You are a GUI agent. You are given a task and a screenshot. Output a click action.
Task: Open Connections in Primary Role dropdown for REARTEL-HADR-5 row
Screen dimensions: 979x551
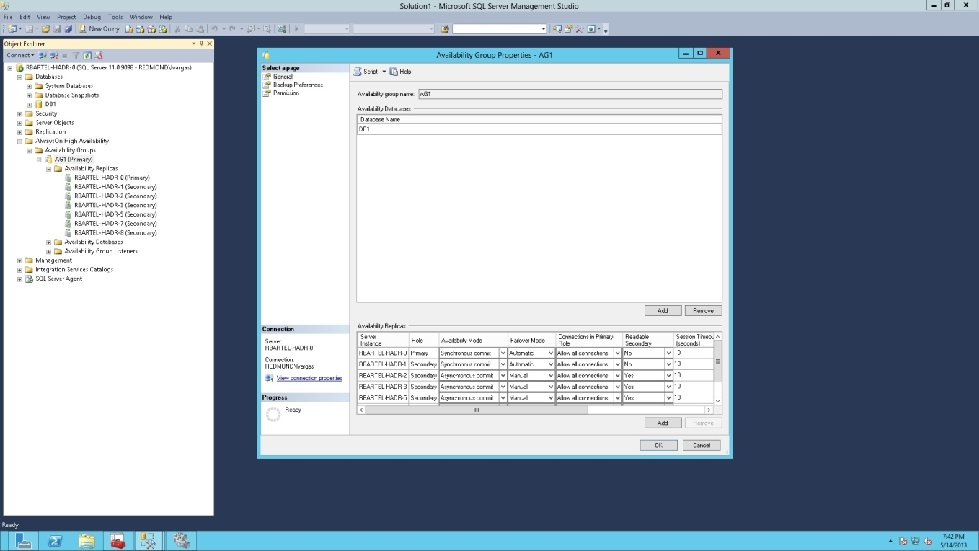(x=617, y=397)
